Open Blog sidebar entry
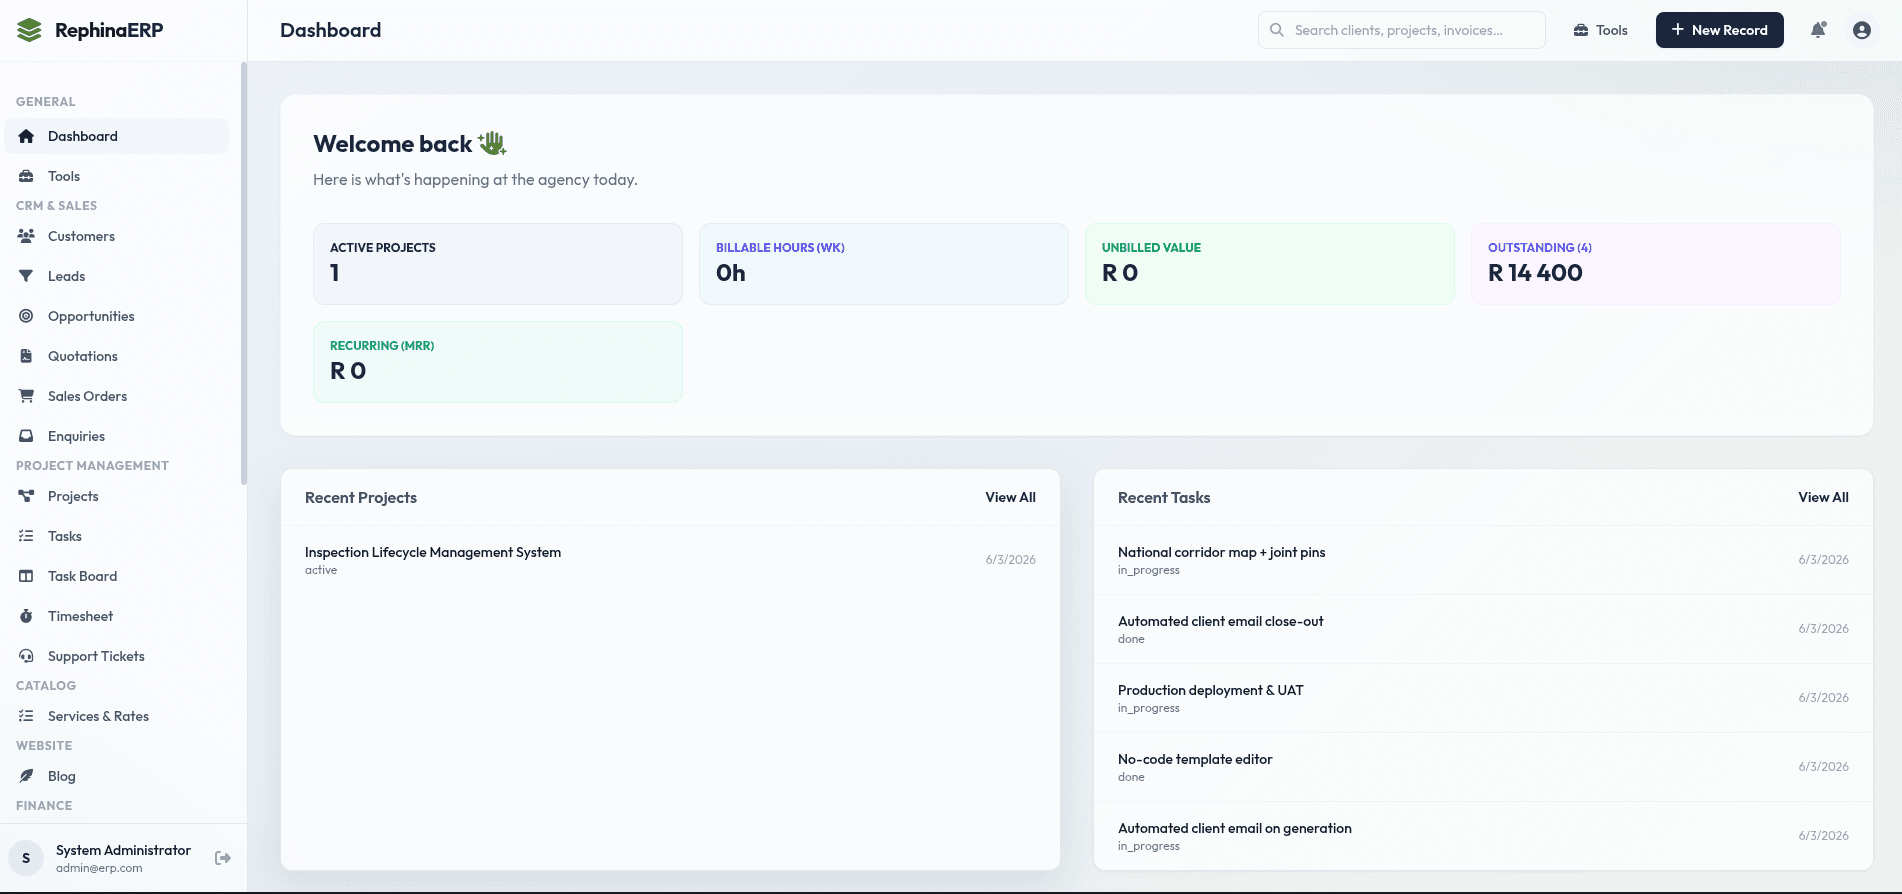 point(117,776)
